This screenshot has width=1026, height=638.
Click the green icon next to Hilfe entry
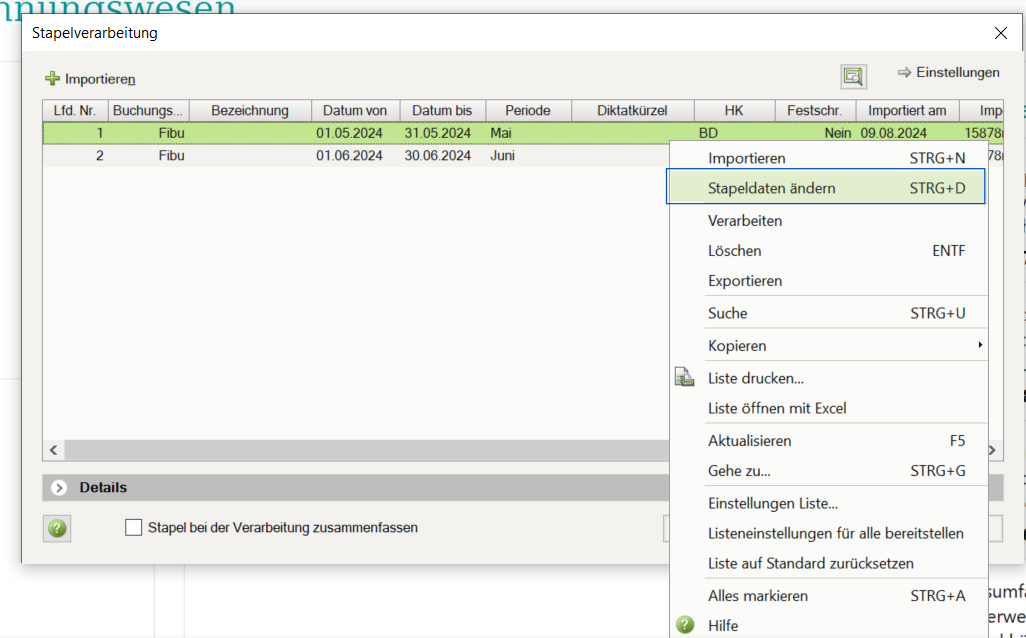pyautogui.click(x=685, y=623)
